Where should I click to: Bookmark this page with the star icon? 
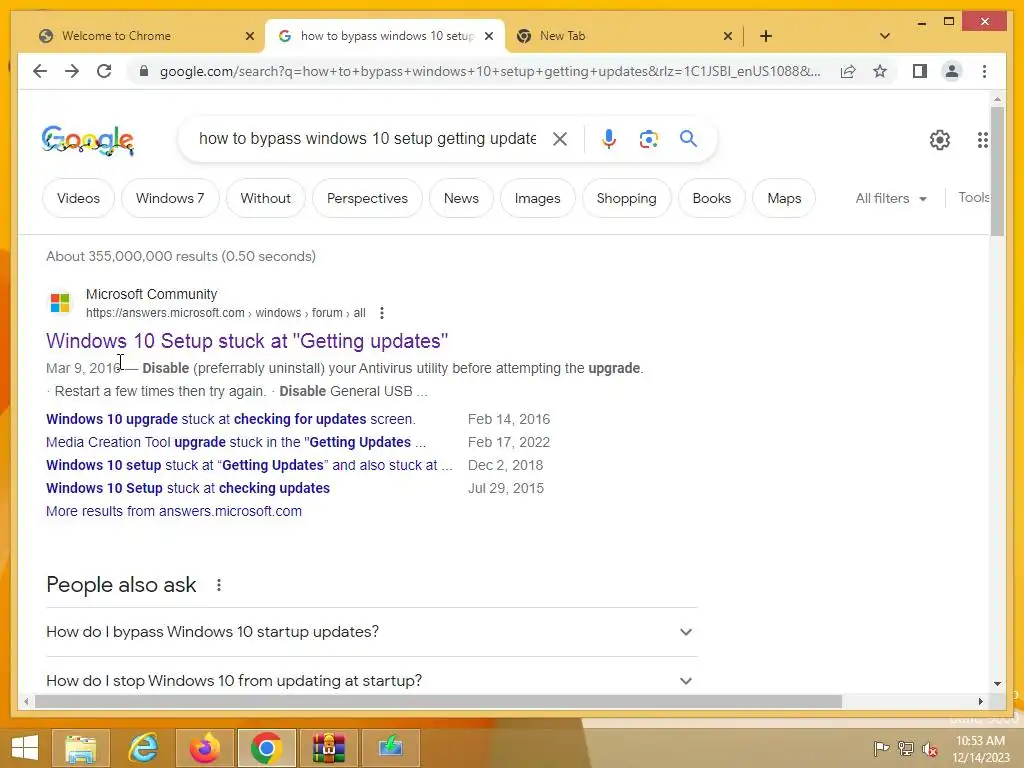880,71
